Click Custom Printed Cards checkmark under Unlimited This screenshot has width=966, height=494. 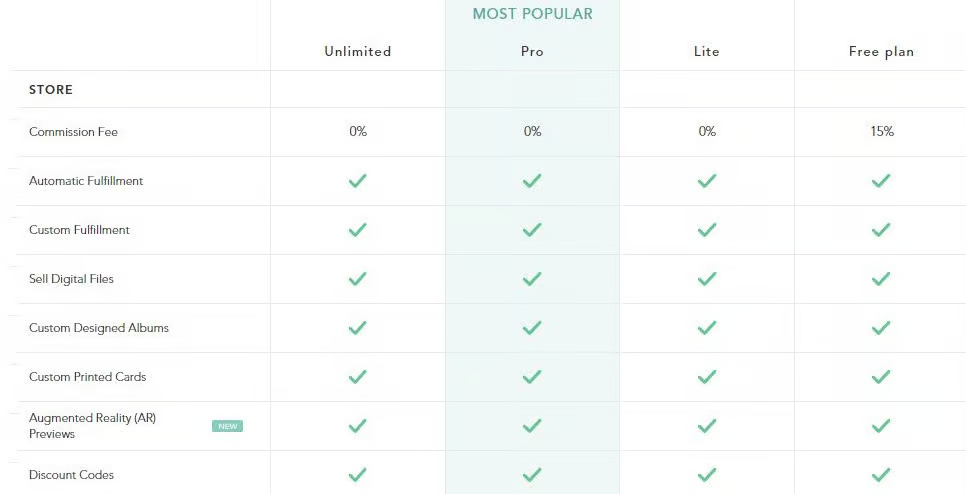357,377
